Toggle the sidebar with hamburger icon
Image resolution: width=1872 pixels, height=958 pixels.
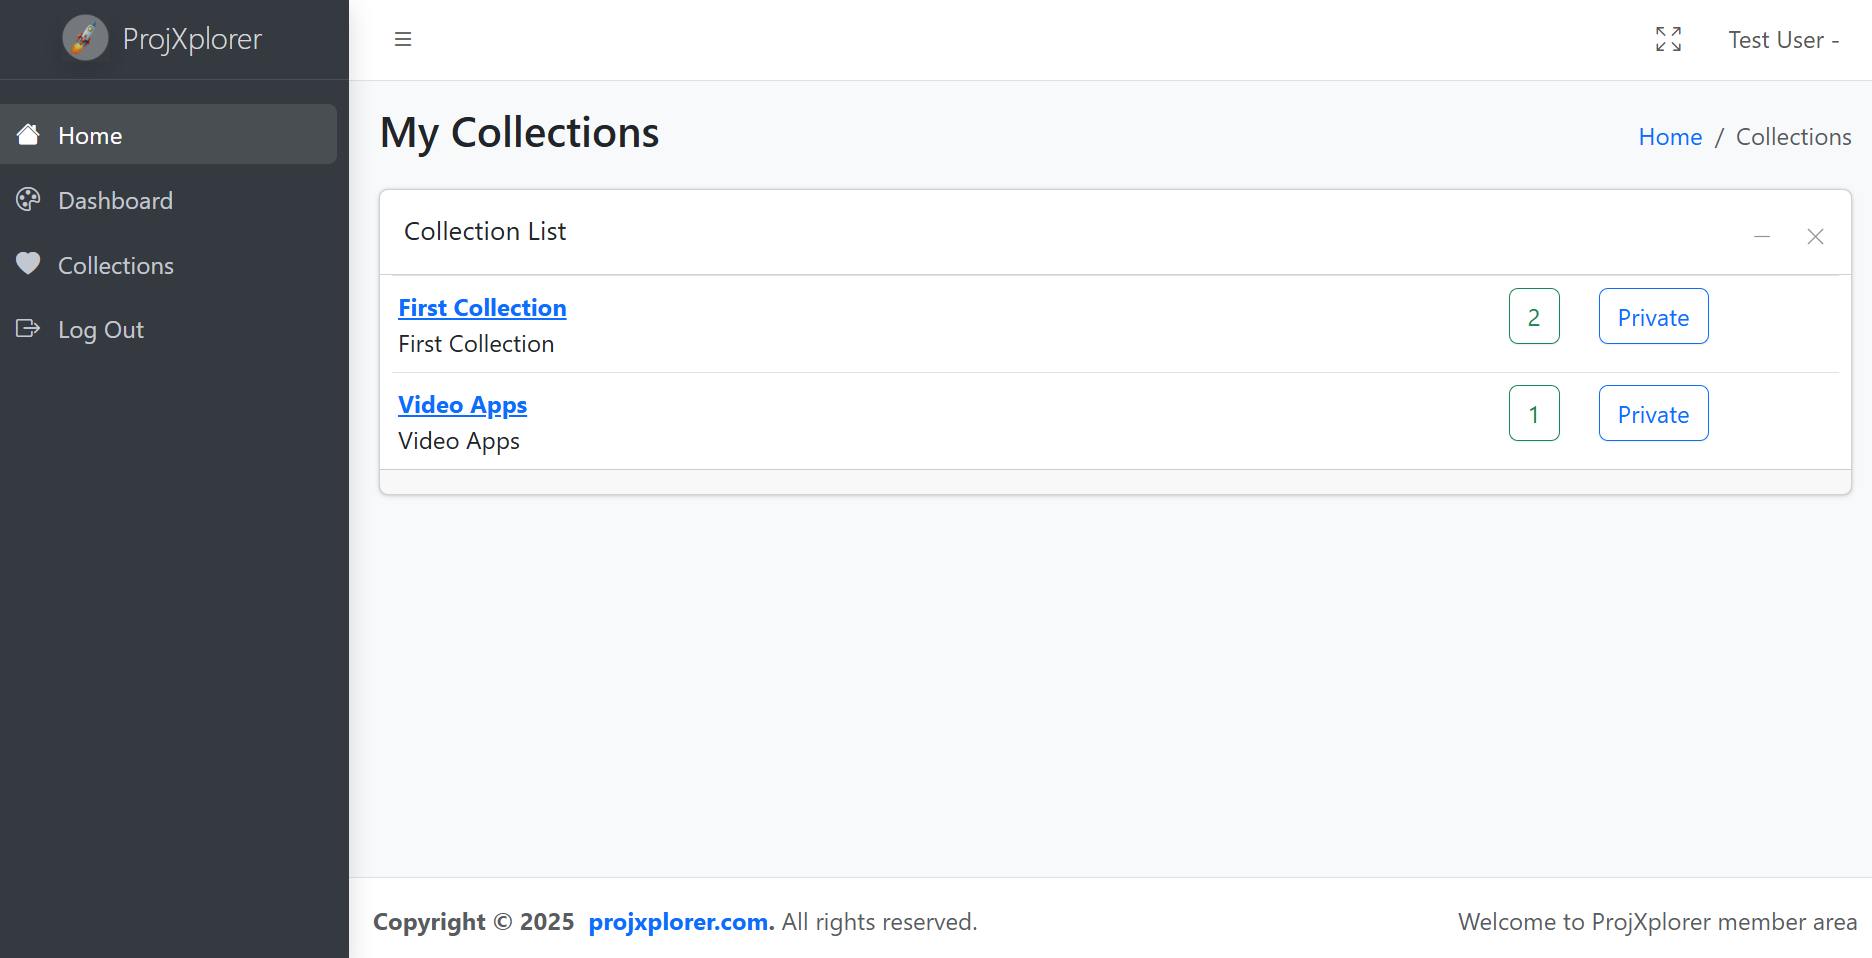[403, 39]
